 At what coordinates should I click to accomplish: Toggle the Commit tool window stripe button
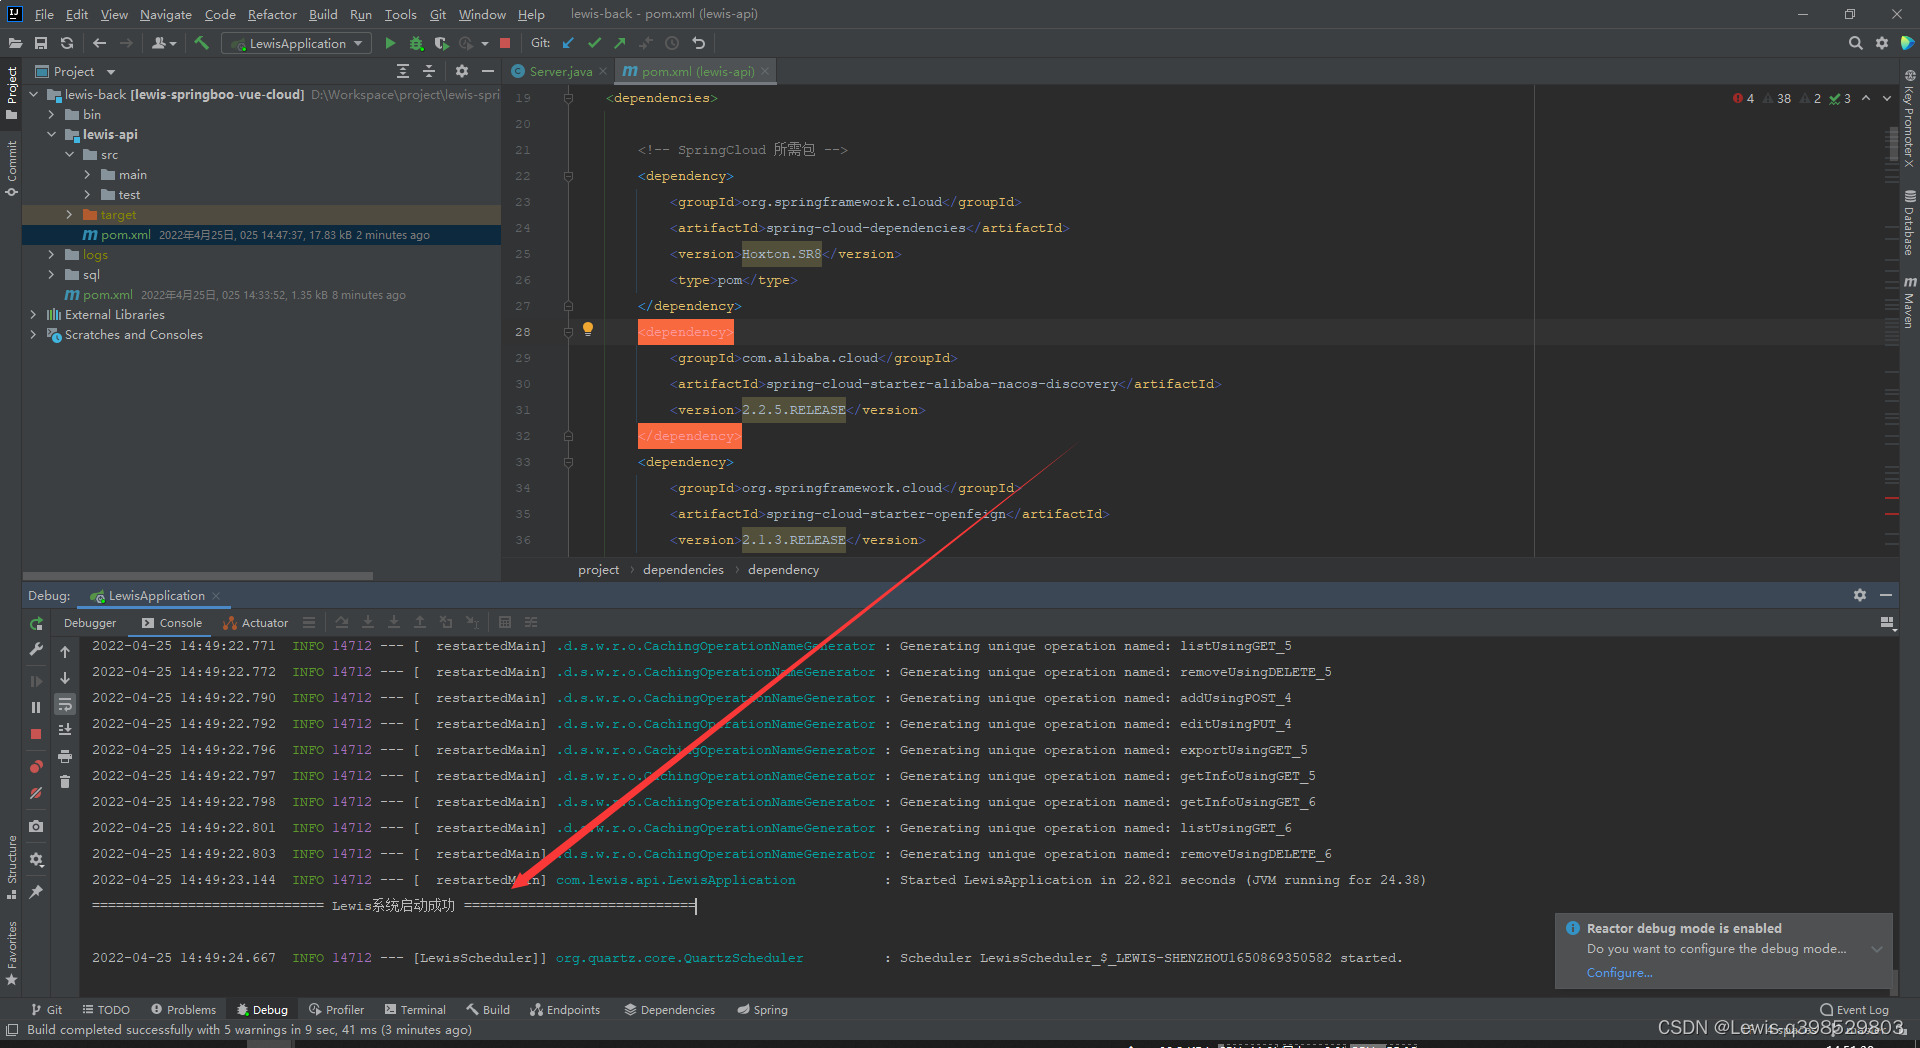click(11, 168)
